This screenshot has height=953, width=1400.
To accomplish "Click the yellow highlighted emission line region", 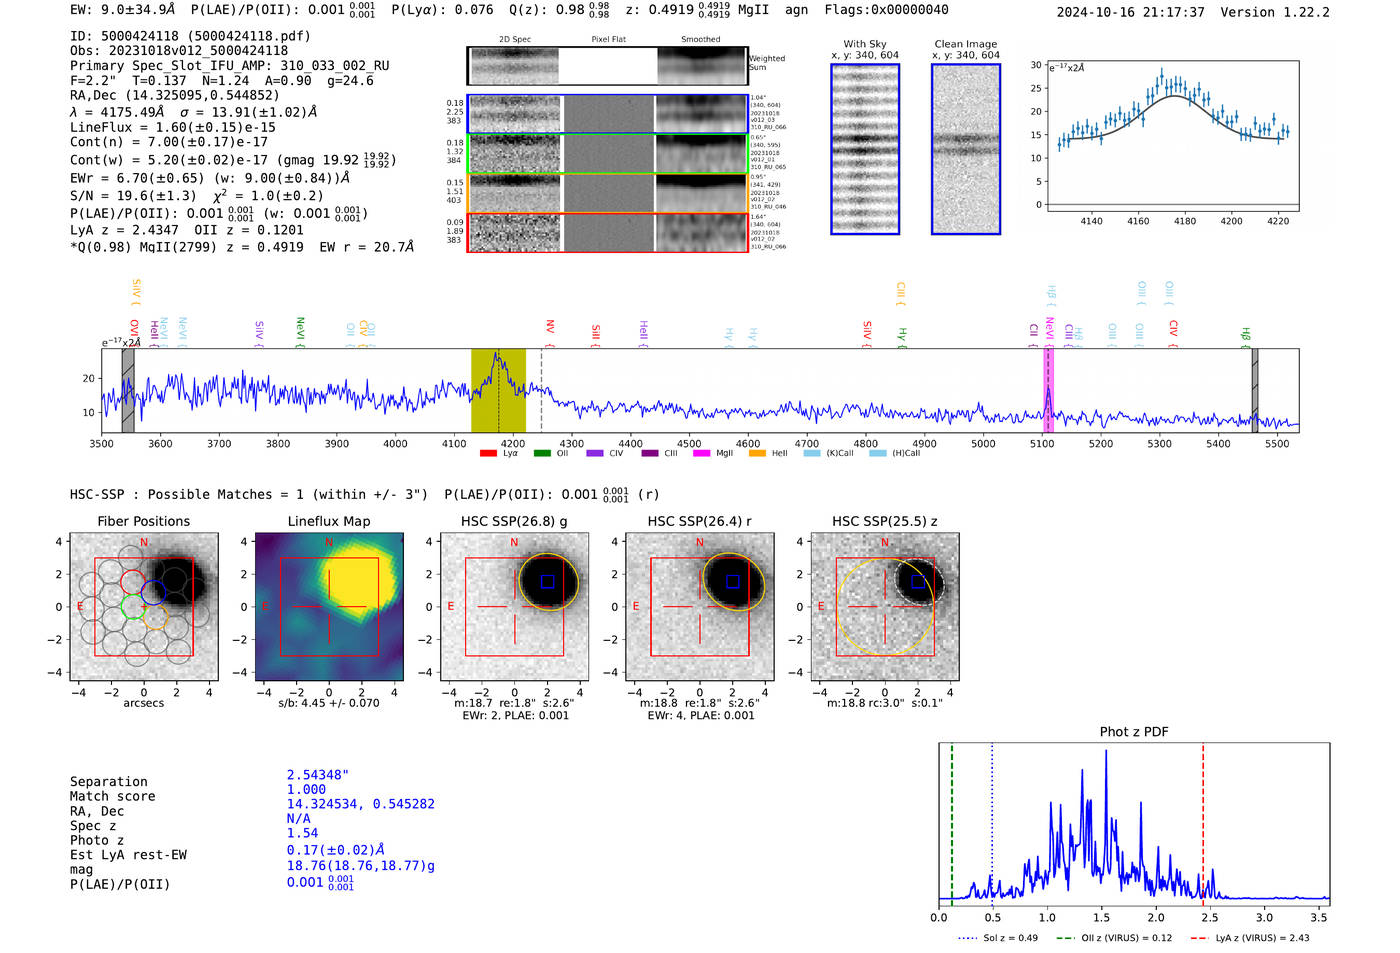I will click(498, 390).
